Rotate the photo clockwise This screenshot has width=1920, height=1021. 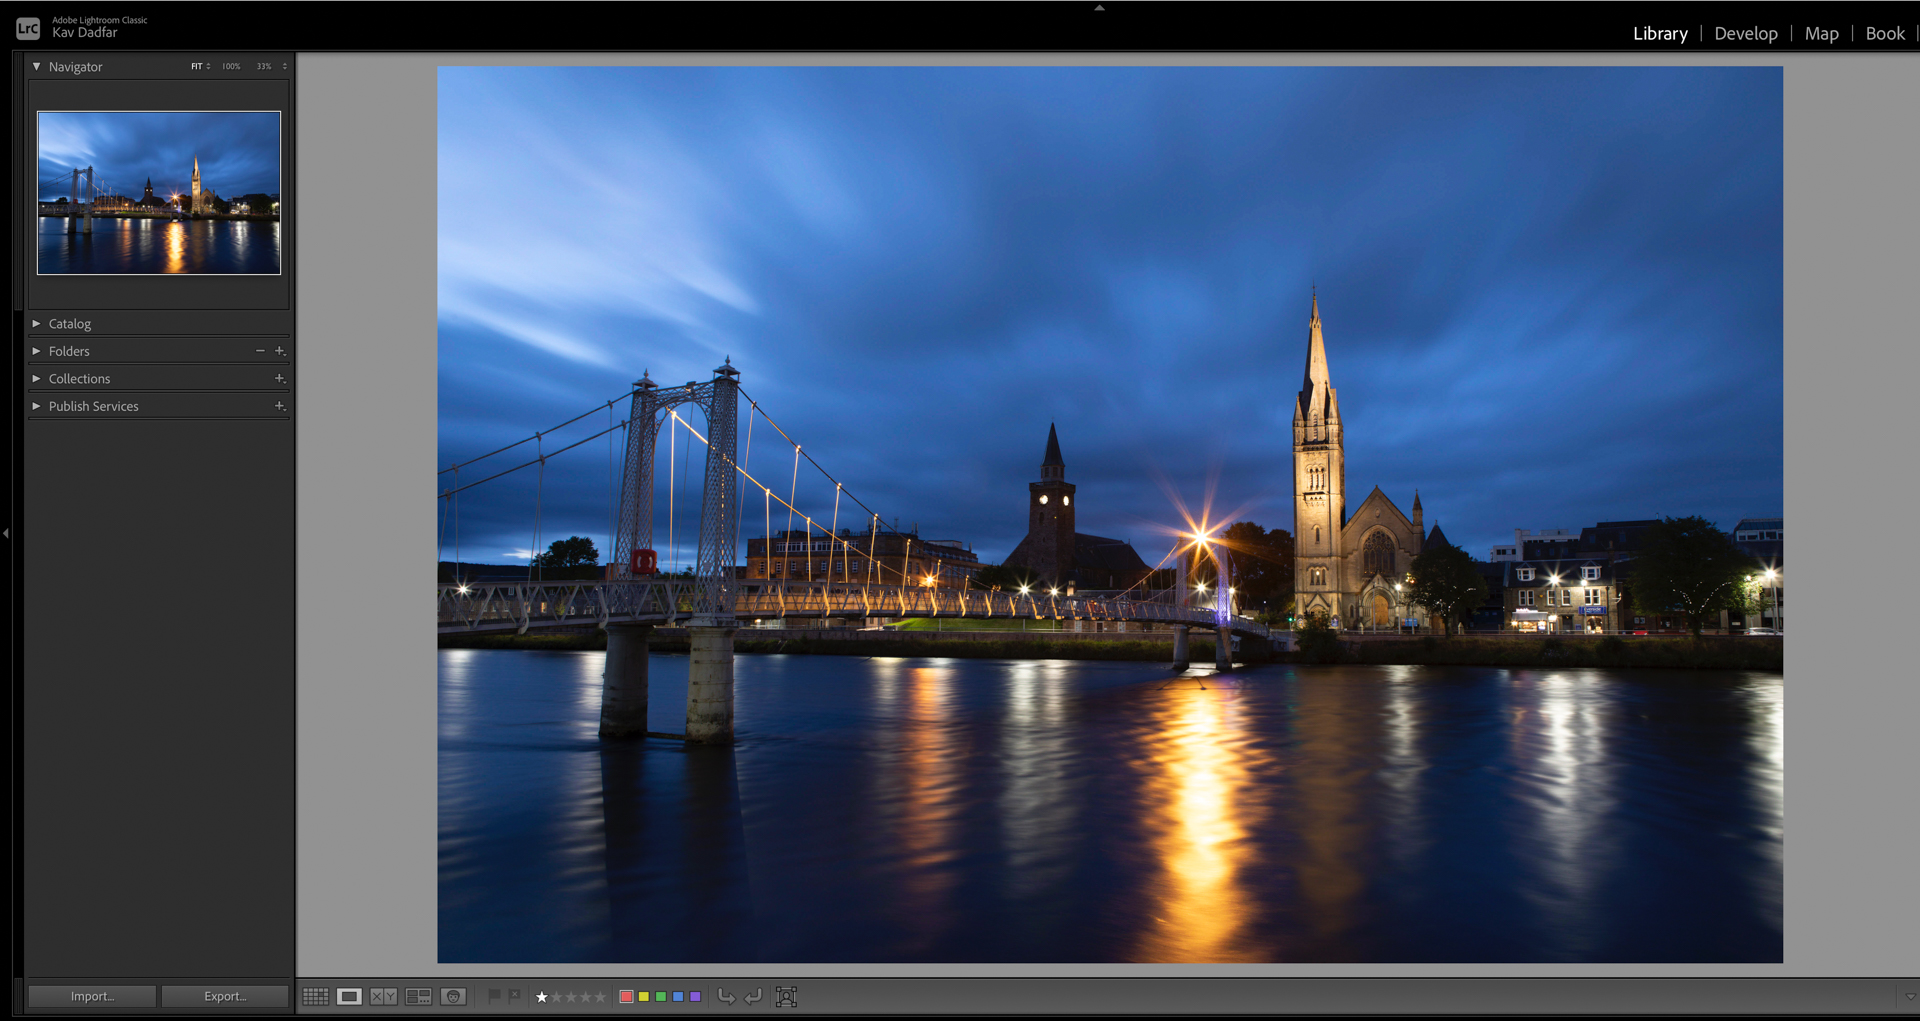753,996
